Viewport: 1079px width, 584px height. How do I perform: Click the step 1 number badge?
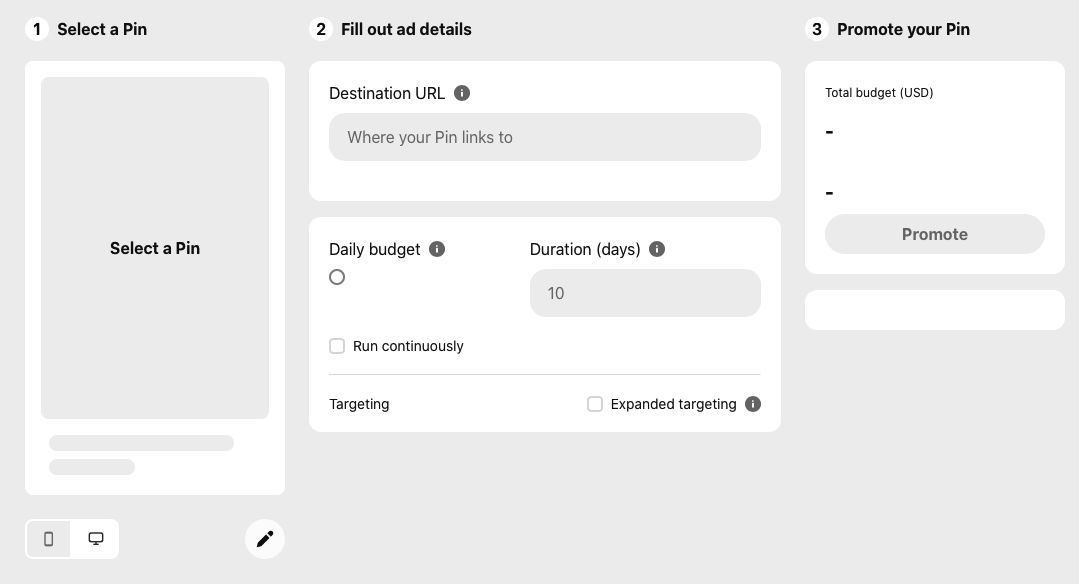point(37,29)
